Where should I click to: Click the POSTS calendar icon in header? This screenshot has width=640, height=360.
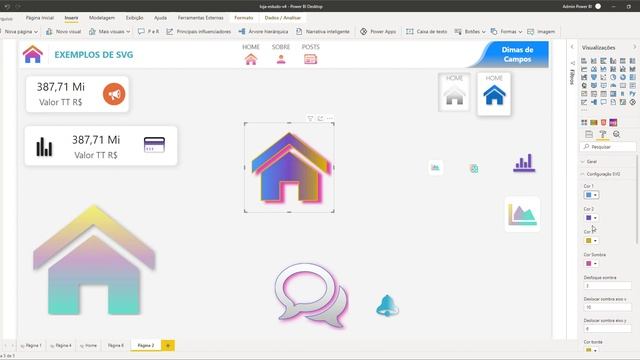(310, 60)
